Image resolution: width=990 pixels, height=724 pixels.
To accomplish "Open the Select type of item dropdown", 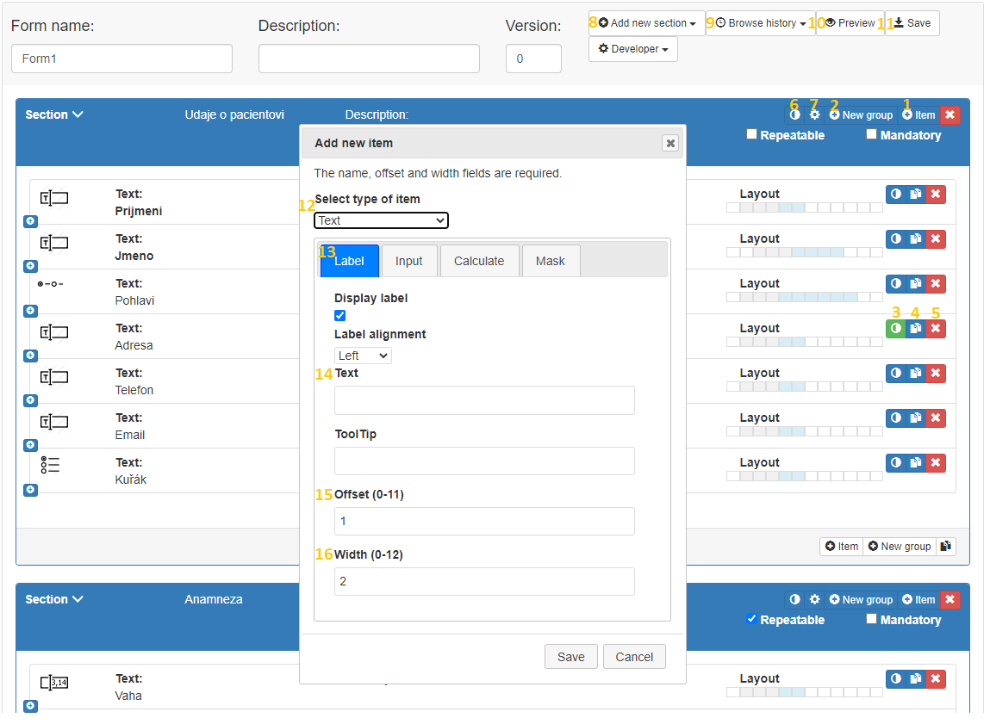I will pyautogui.click(x=381, y=220).
